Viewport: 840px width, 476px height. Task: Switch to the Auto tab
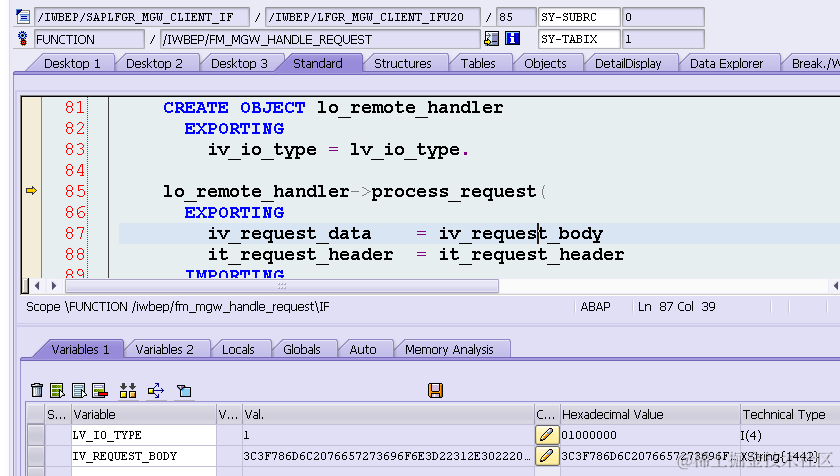[363, 350]
